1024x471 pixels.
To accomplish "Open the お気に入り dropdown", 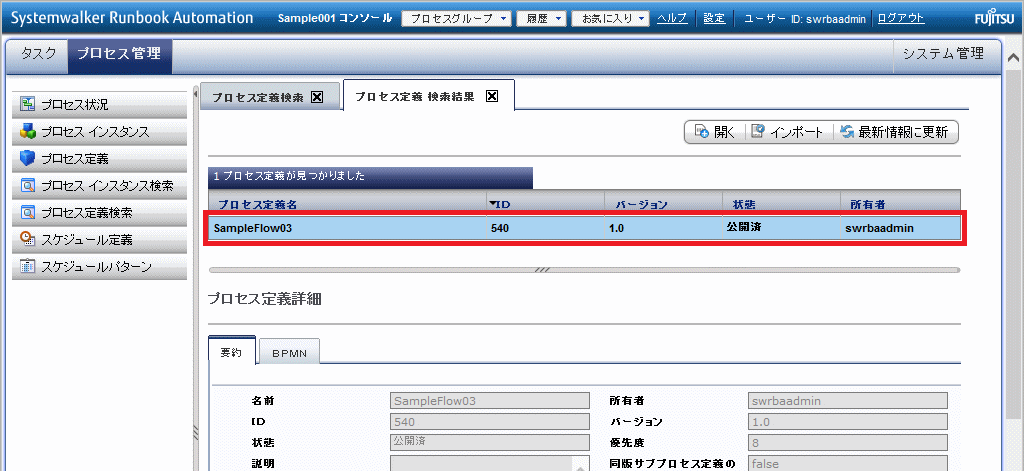I will [x=610, y=18].
